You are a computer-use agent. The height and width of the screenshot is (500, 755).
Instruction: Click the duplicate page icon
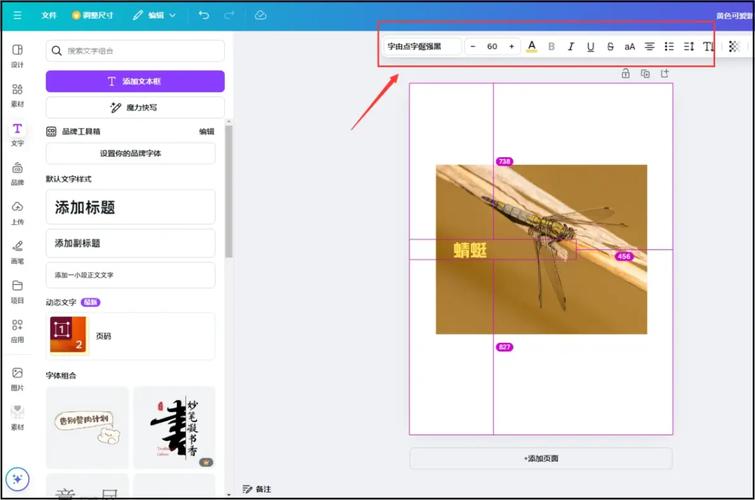(645, 73)
